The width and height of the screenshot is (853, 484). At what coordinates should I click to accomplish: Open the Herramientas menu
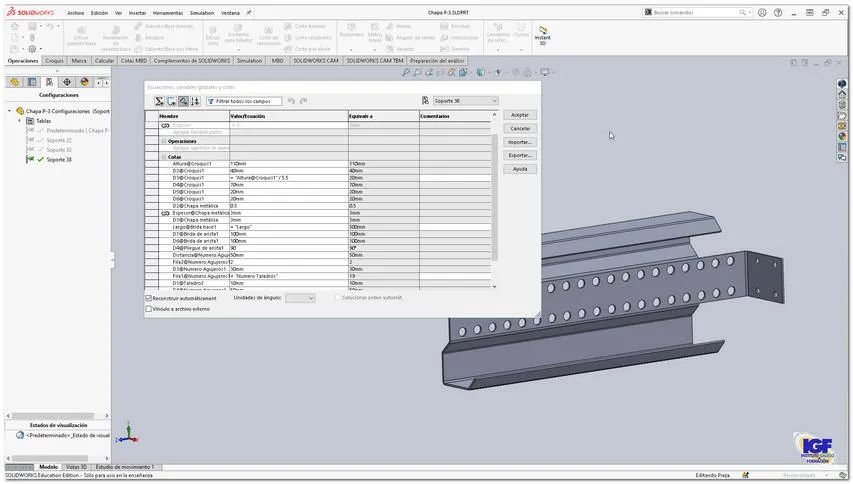[x=168, y=13]
